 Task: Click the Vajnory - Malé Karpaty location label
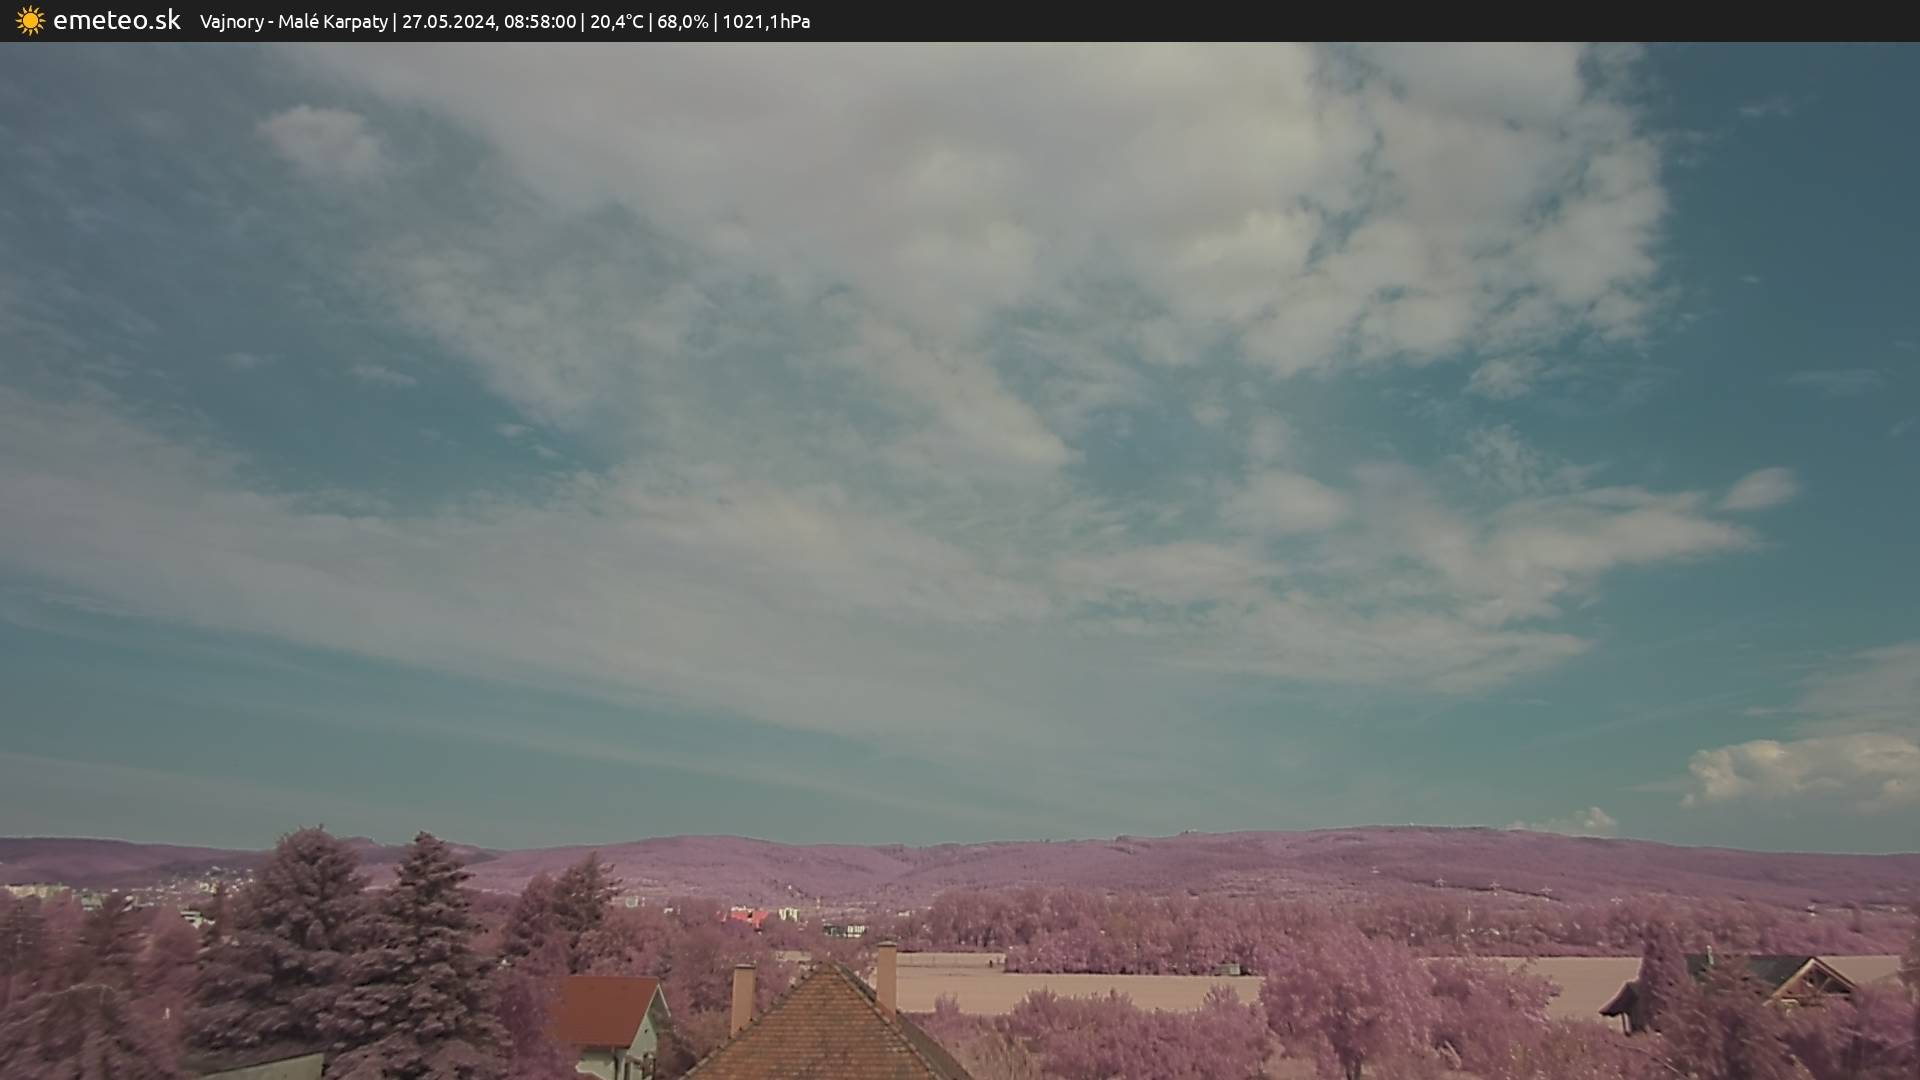(x=293, y=22)
